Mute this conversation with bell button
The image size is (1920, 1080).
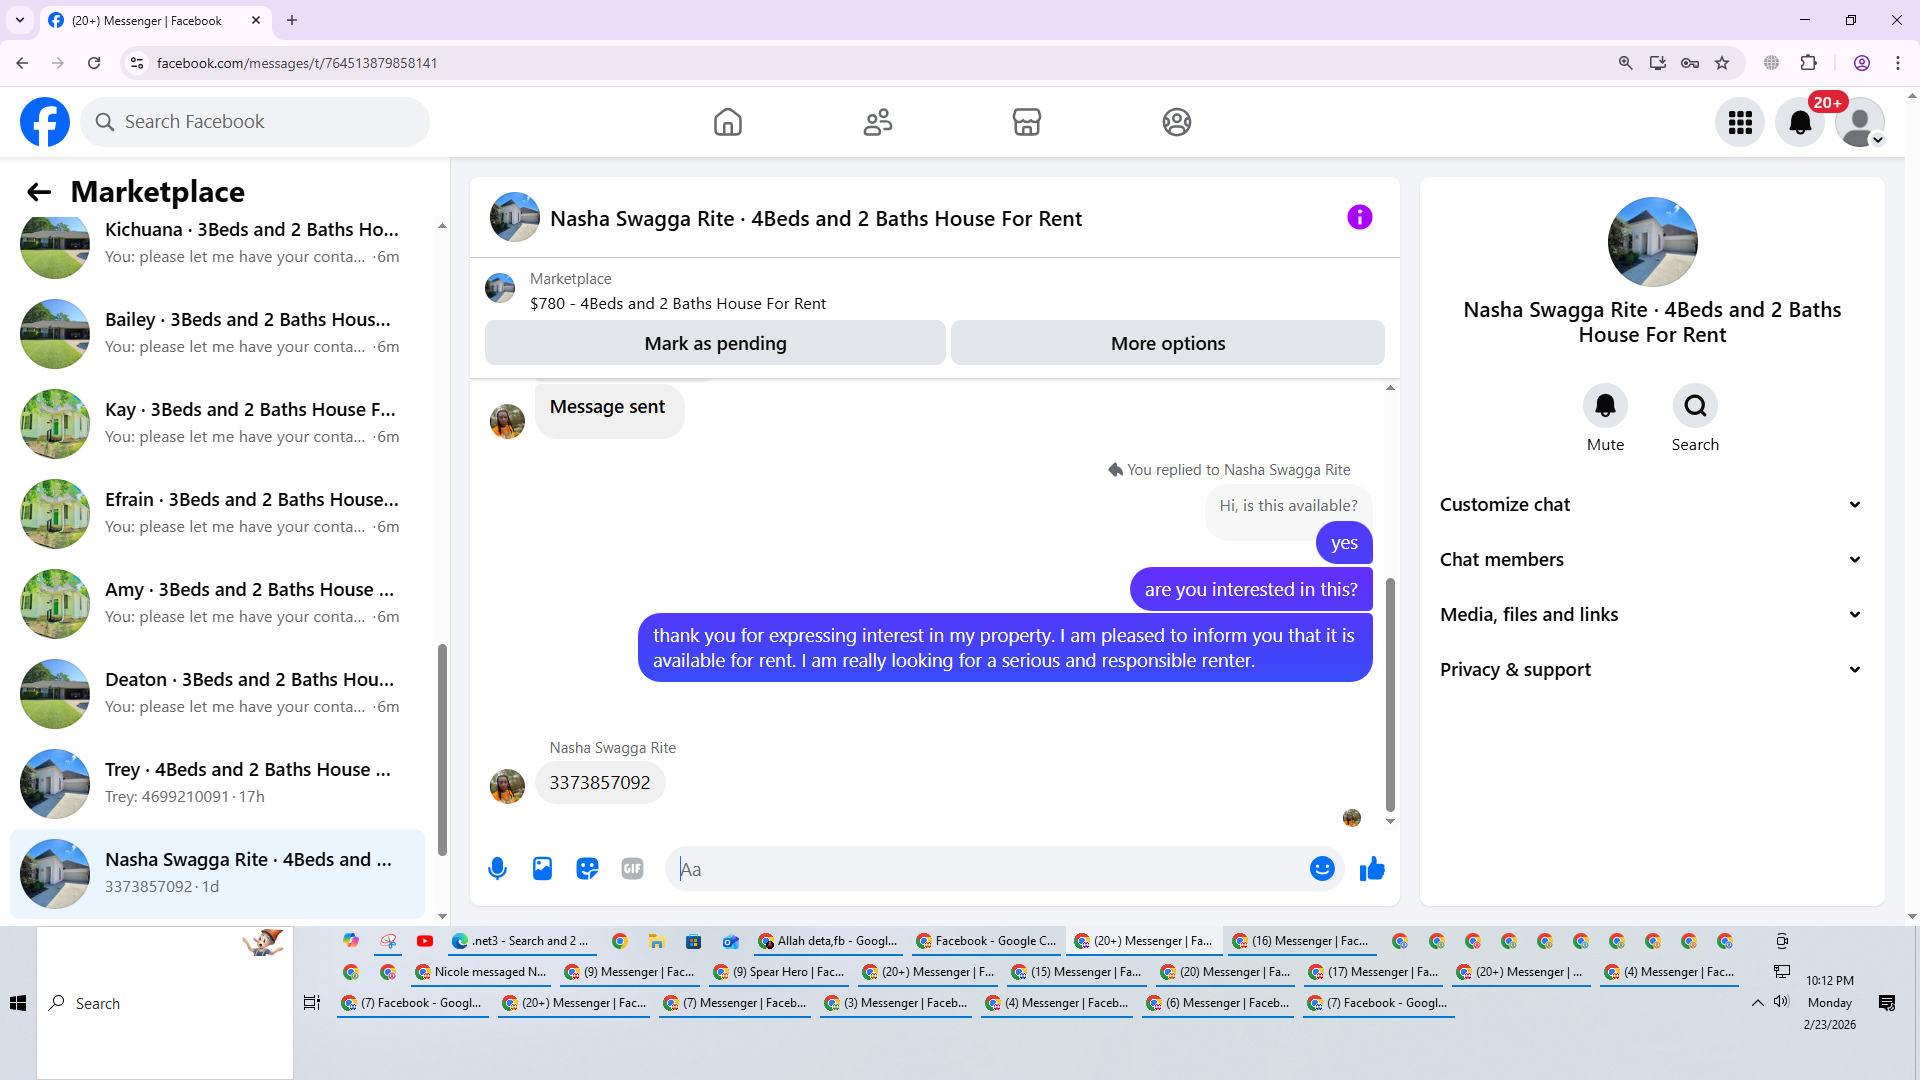tap(1605, 406)
